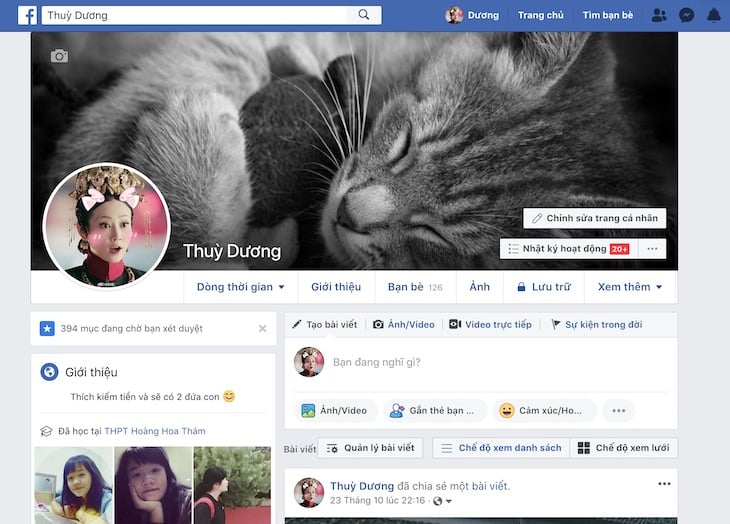Click the video camera icon of Video trực tiếp
This screenshot has height=524, width=730.
[x=455, y=324]
